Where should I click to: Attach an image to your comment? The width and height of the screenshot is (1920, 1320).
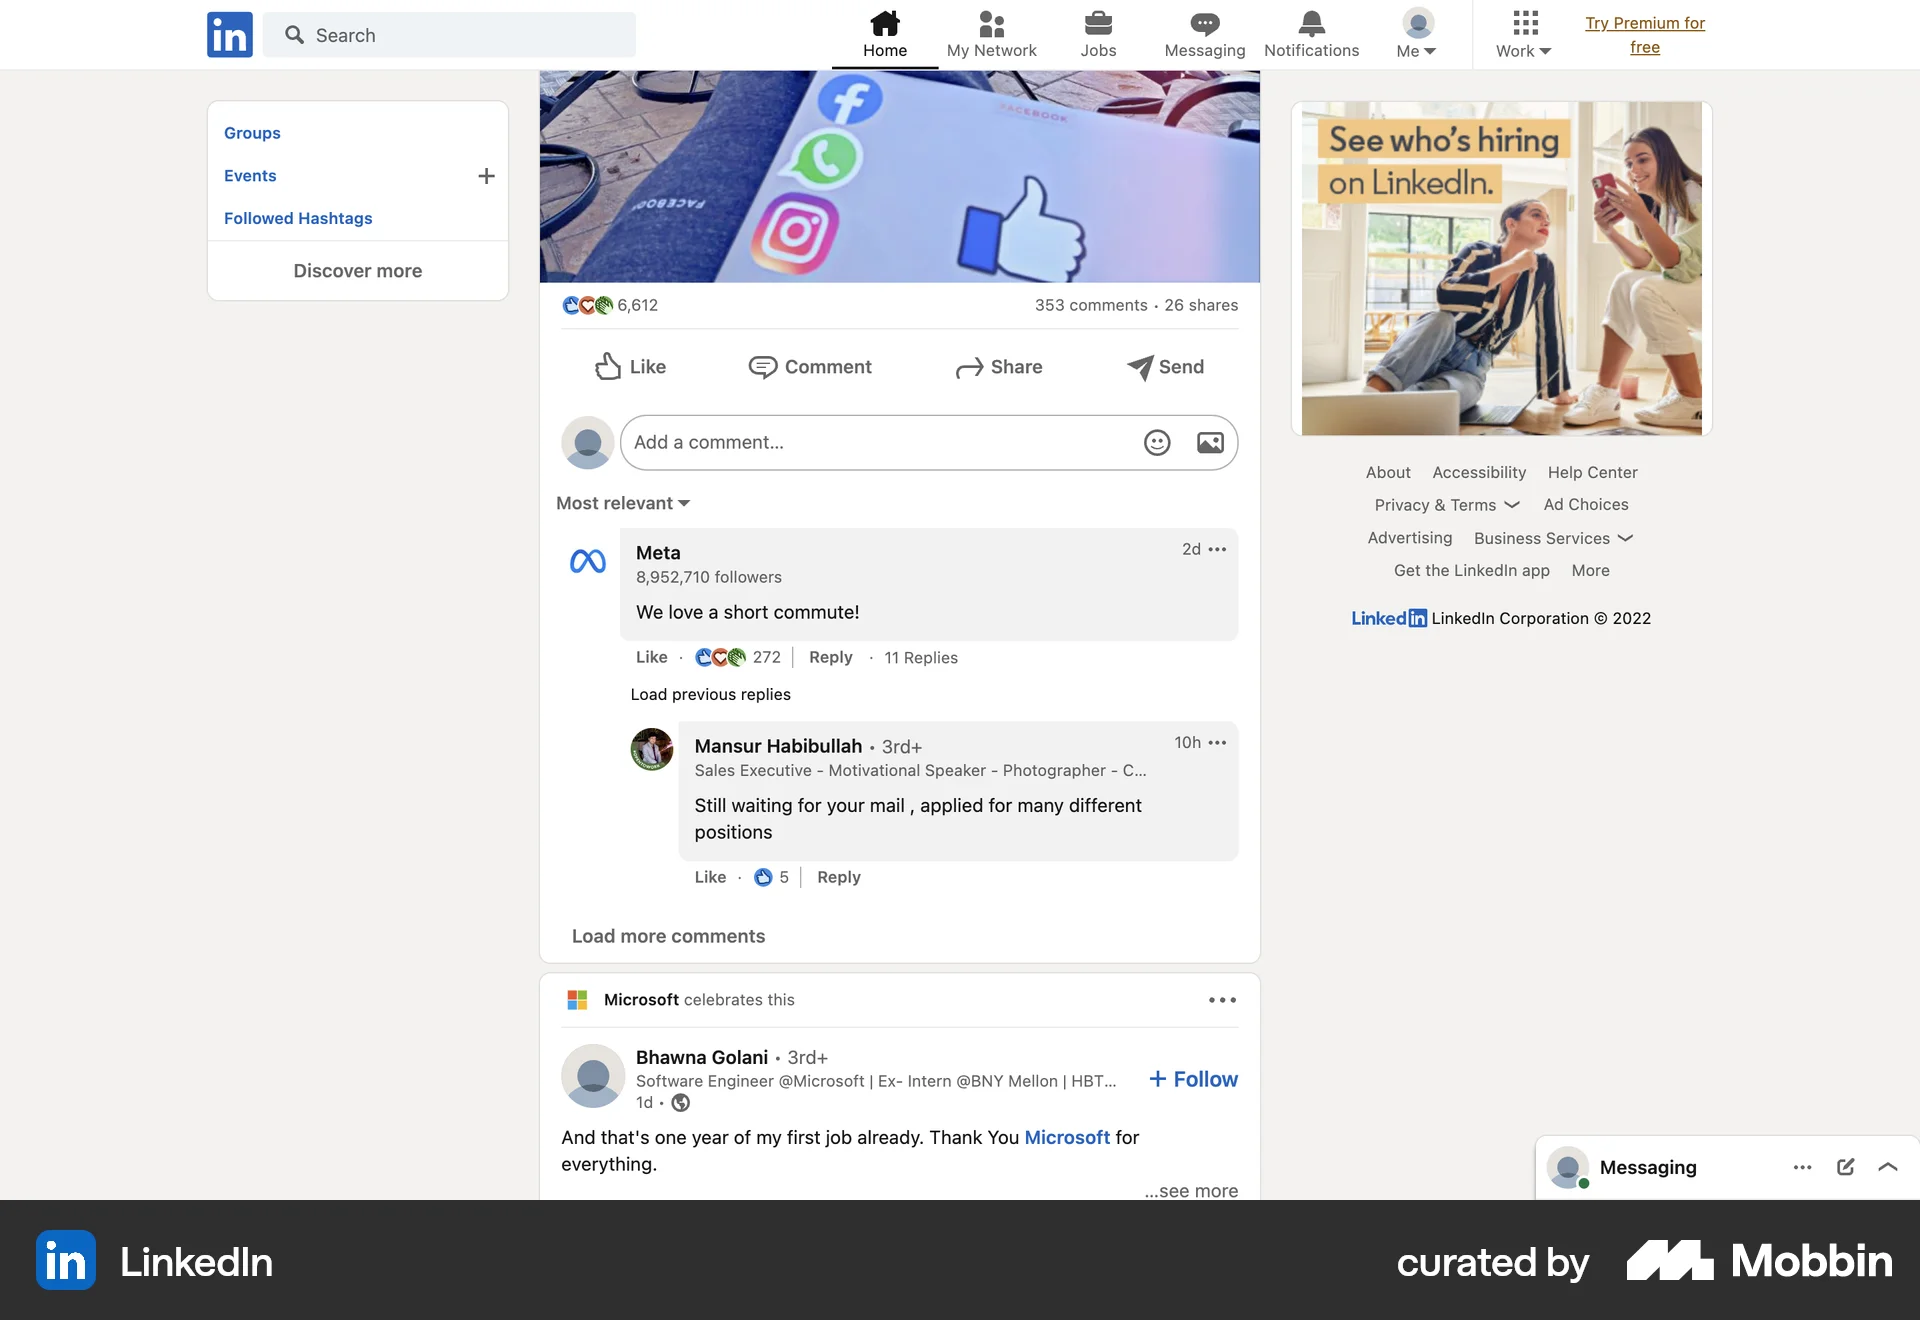(x=1209, y=442)
